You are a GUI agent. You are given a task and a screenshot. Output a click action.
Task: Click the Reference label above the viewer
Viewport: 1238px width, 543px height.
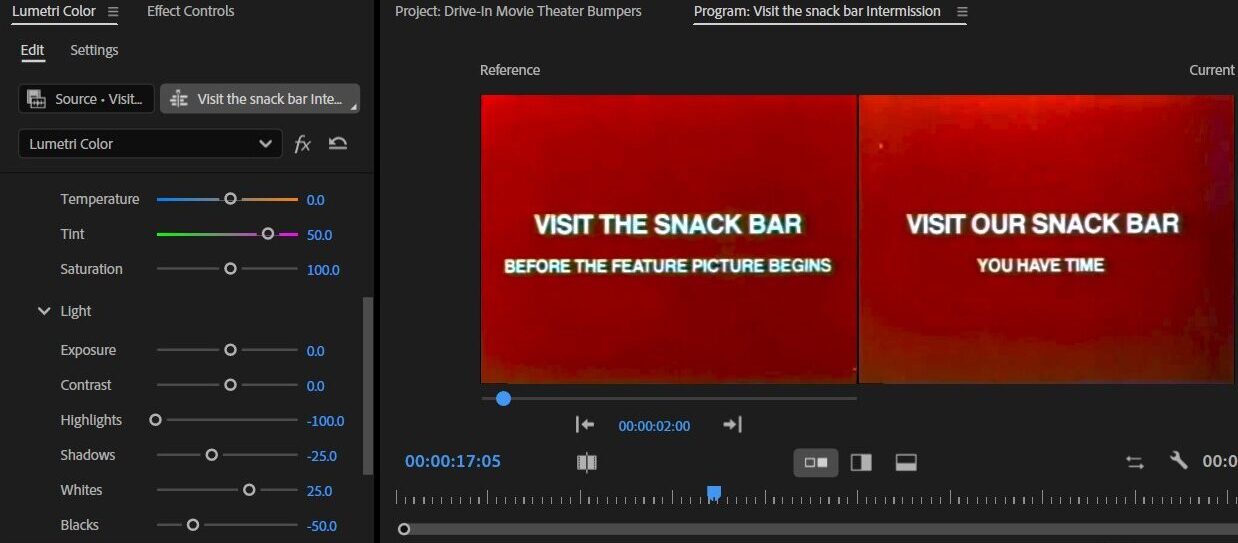pos(510,70)
